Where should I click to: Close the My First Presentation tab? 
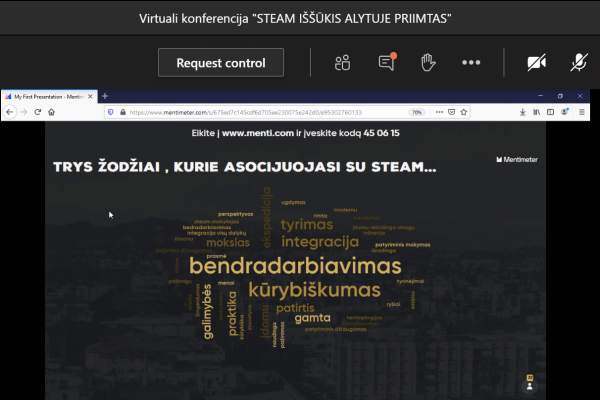click(x=90, y=96)
